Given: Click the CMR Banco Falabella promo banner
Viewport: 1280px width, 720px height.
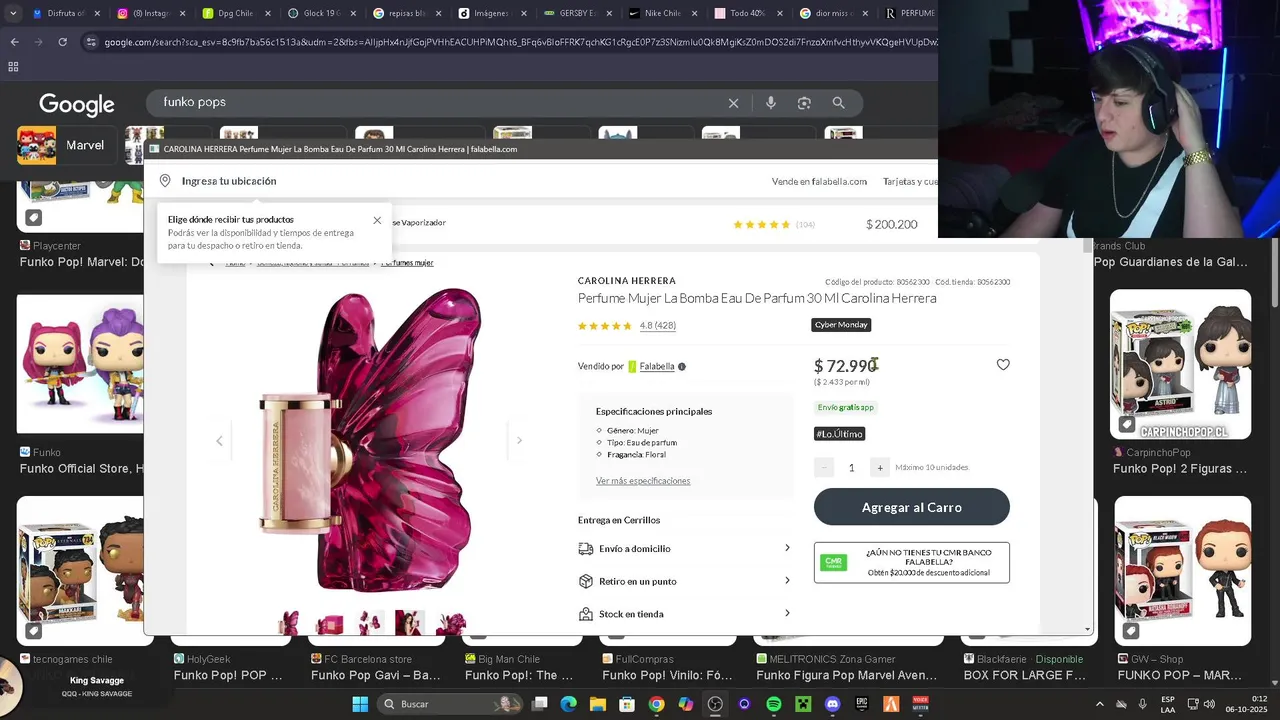Looking at the screenshot, I should 912,562.
